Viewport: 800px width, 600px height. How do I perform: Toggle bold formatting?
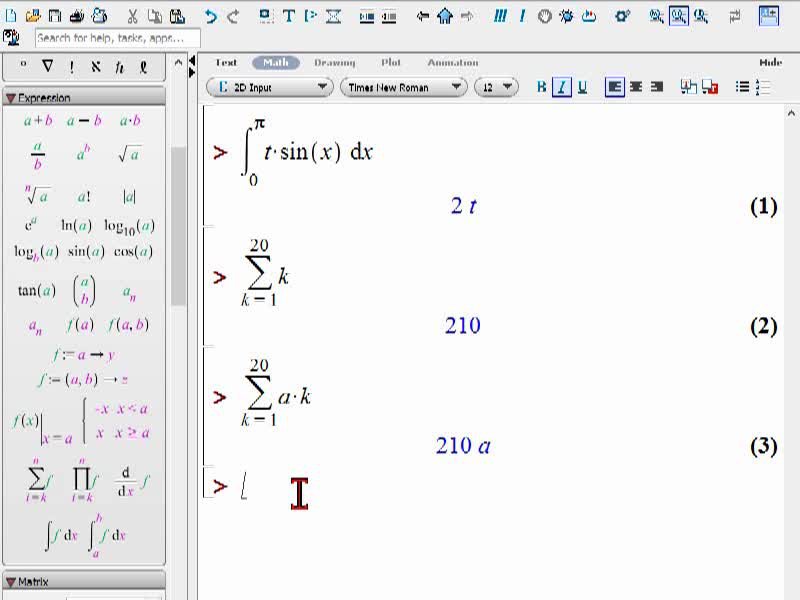click(x=541, y=87)
